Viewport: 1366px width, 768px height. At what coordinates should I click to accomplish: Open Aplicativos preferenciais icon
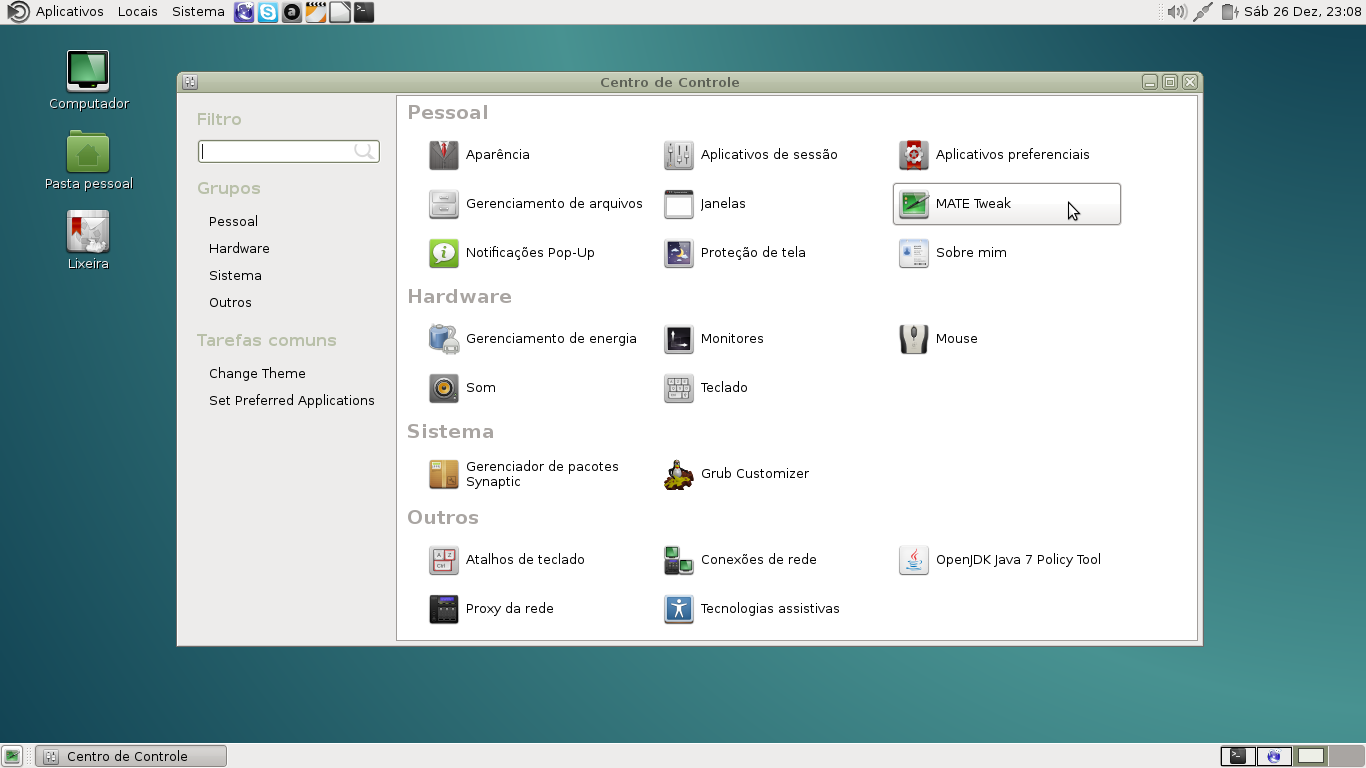pos(914,155)
